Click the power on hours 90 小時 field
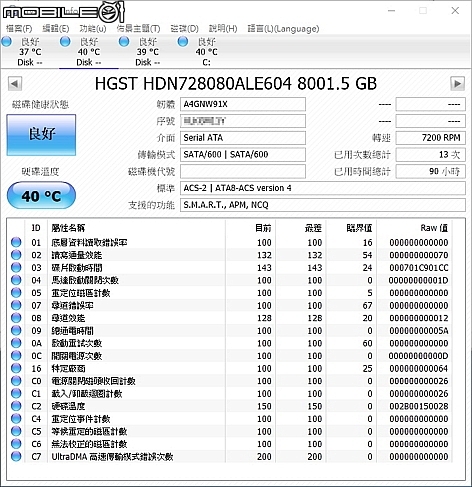The width and height of the screenshot is (472, 487). pos(430,171)
